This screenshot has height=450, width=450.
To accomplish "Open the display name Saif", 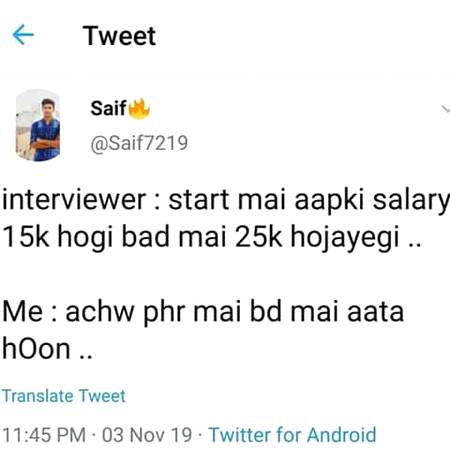I will coord(109,109).
